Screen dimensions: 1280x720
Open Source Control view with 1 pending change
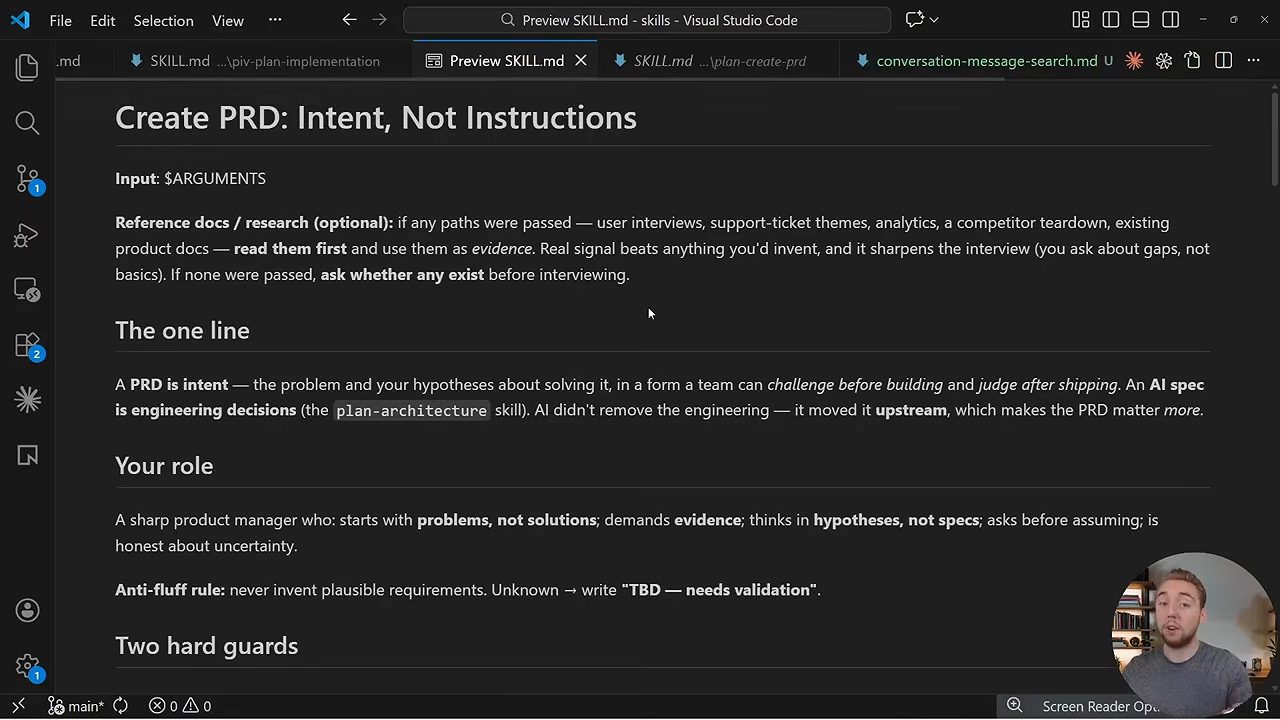[27, 179]
